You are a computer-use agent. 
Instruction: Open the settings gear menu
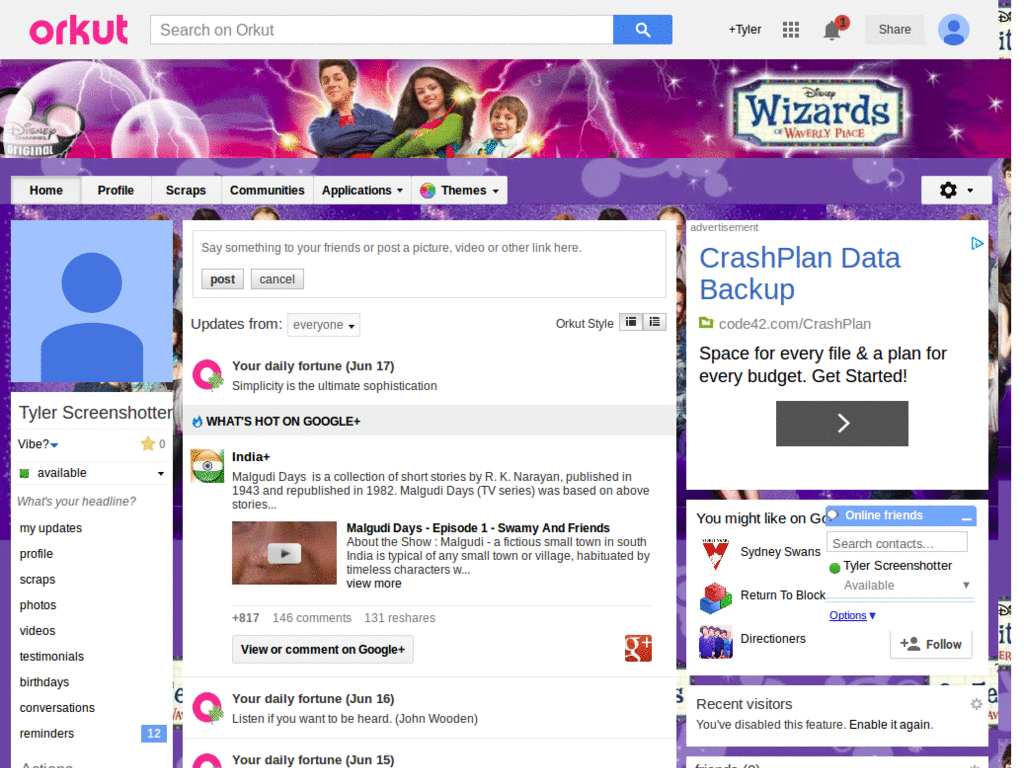(956, 190)
